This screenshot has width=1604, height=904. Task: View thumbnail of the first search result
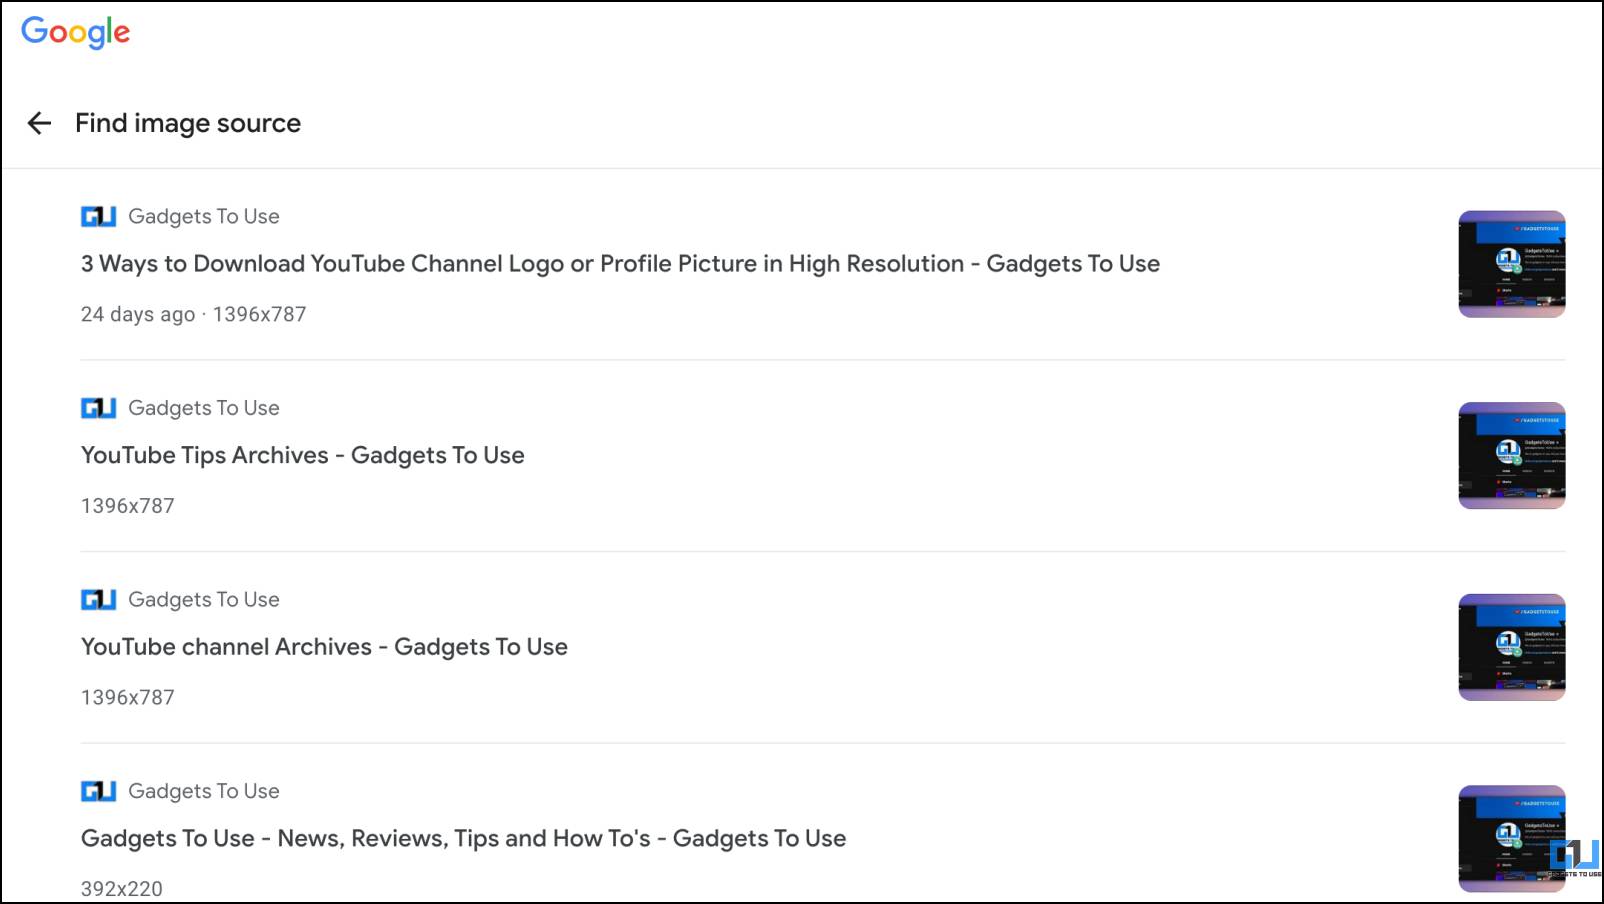tap(1512, 264)
